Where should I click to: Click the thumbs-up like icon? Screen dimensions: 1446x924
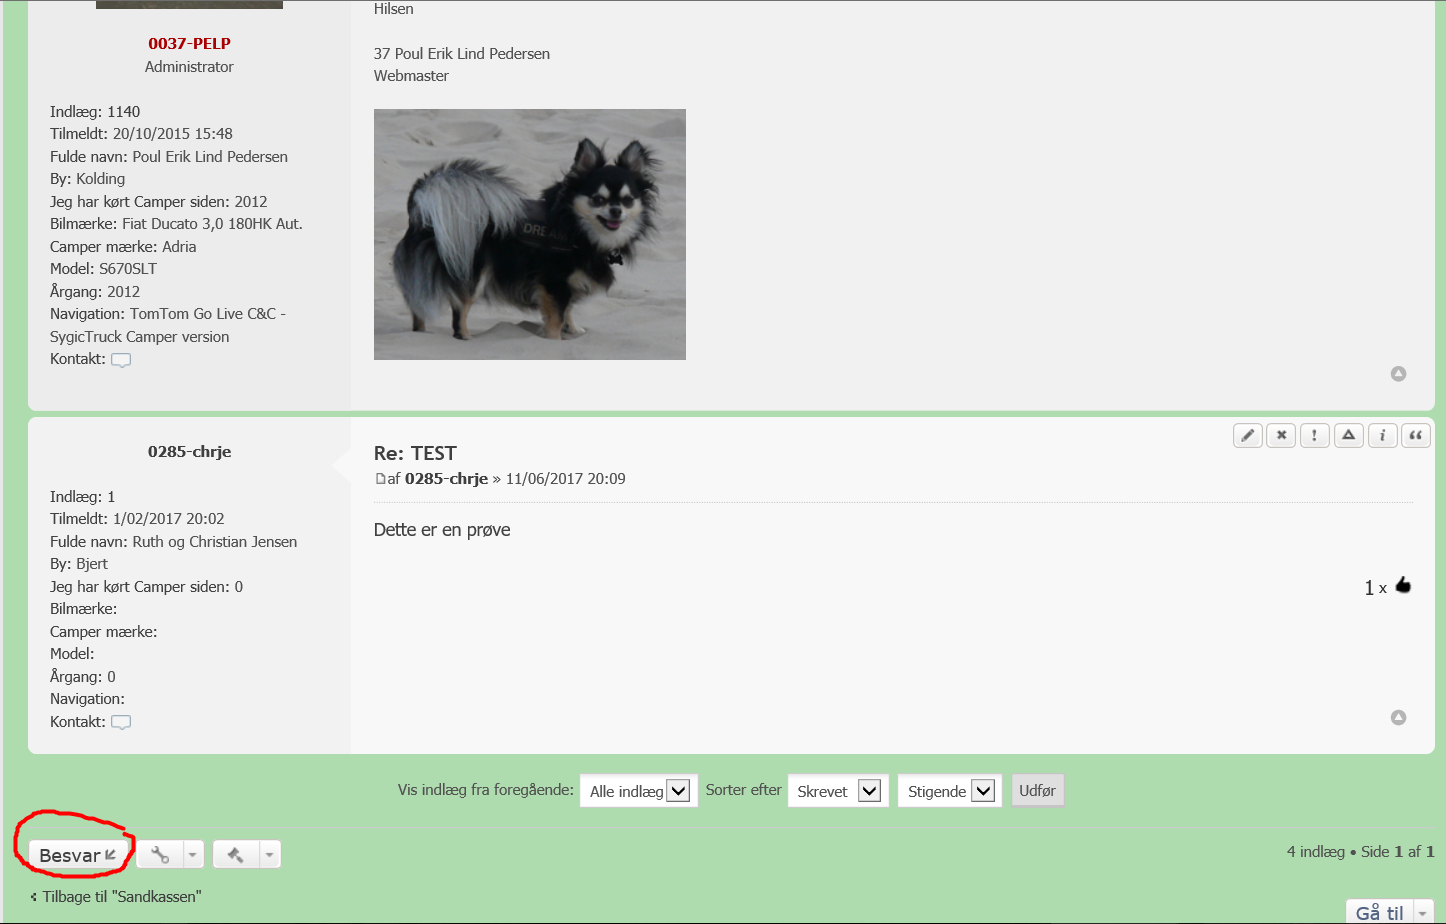click(1403, 585)
